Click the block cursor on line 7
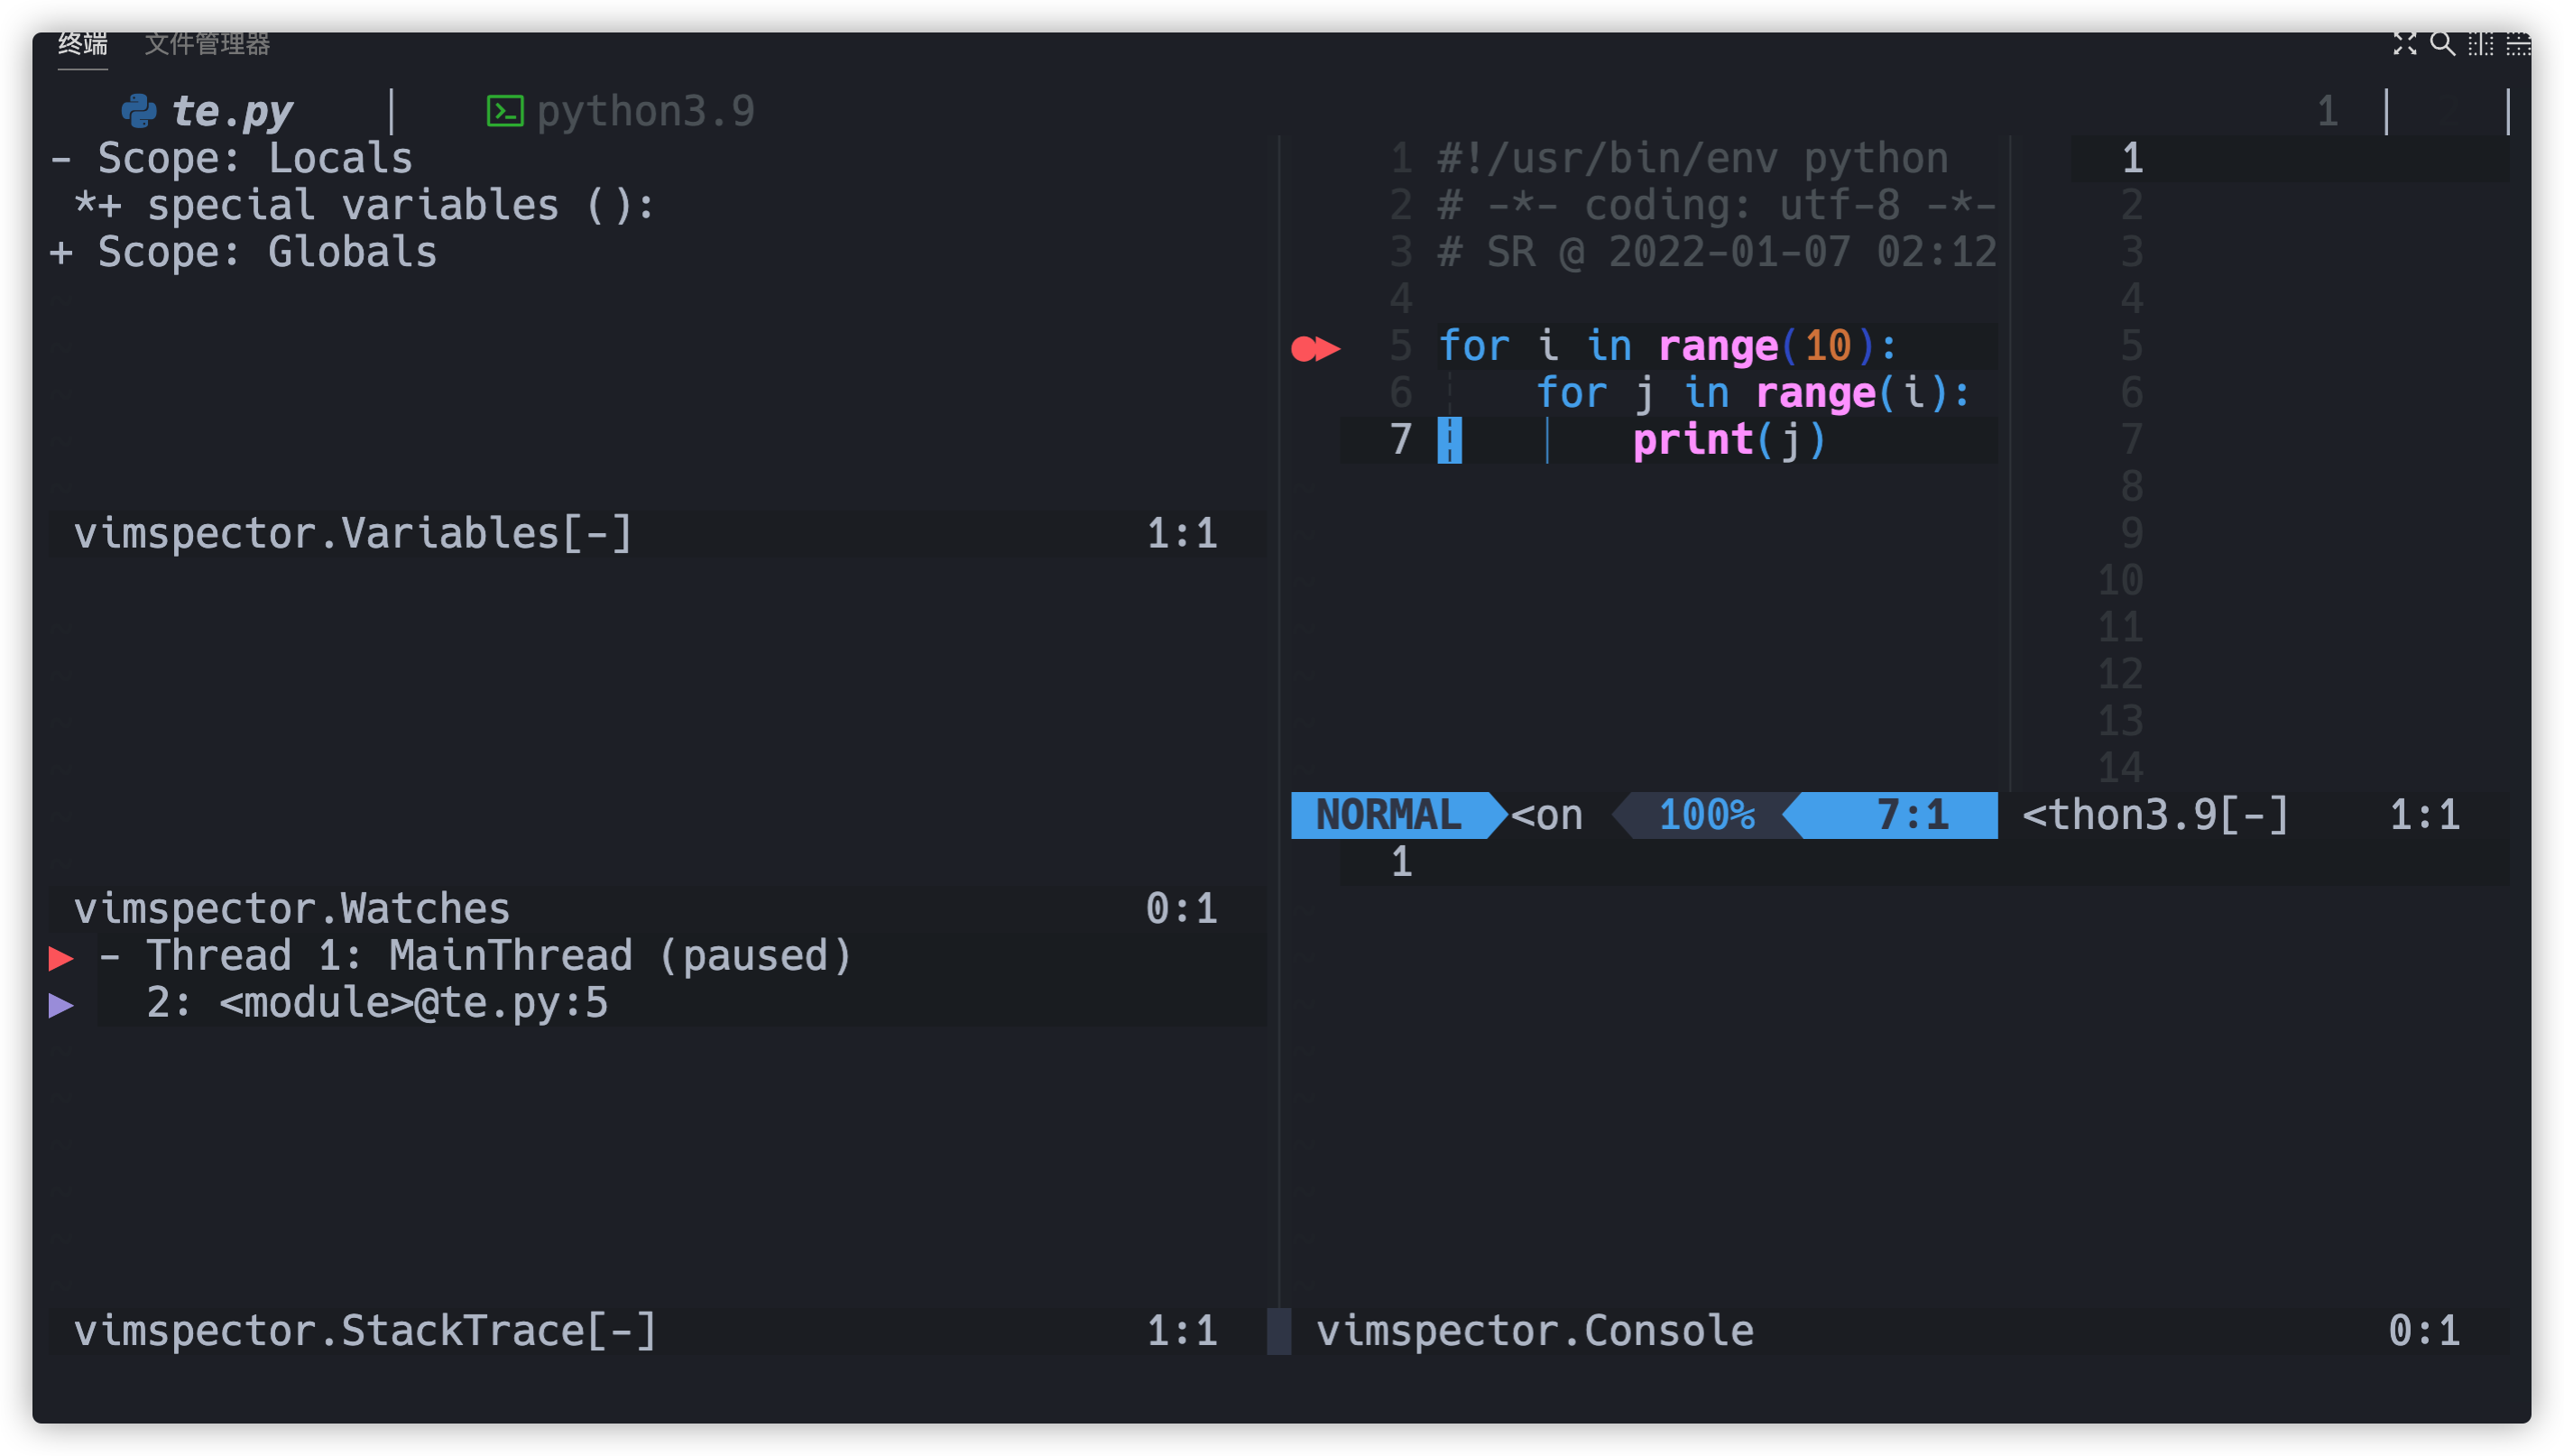This screenshot has height=1456, width=2564. (1449, 440)
